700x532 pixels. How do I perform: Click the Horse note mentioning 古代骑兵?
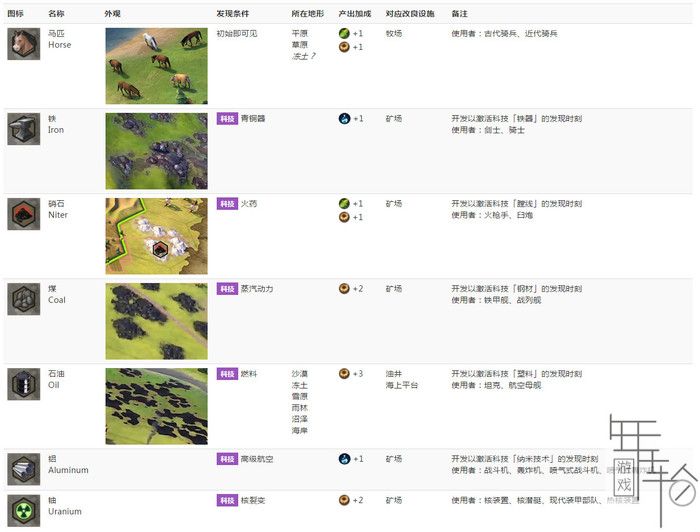pos(504,33)
